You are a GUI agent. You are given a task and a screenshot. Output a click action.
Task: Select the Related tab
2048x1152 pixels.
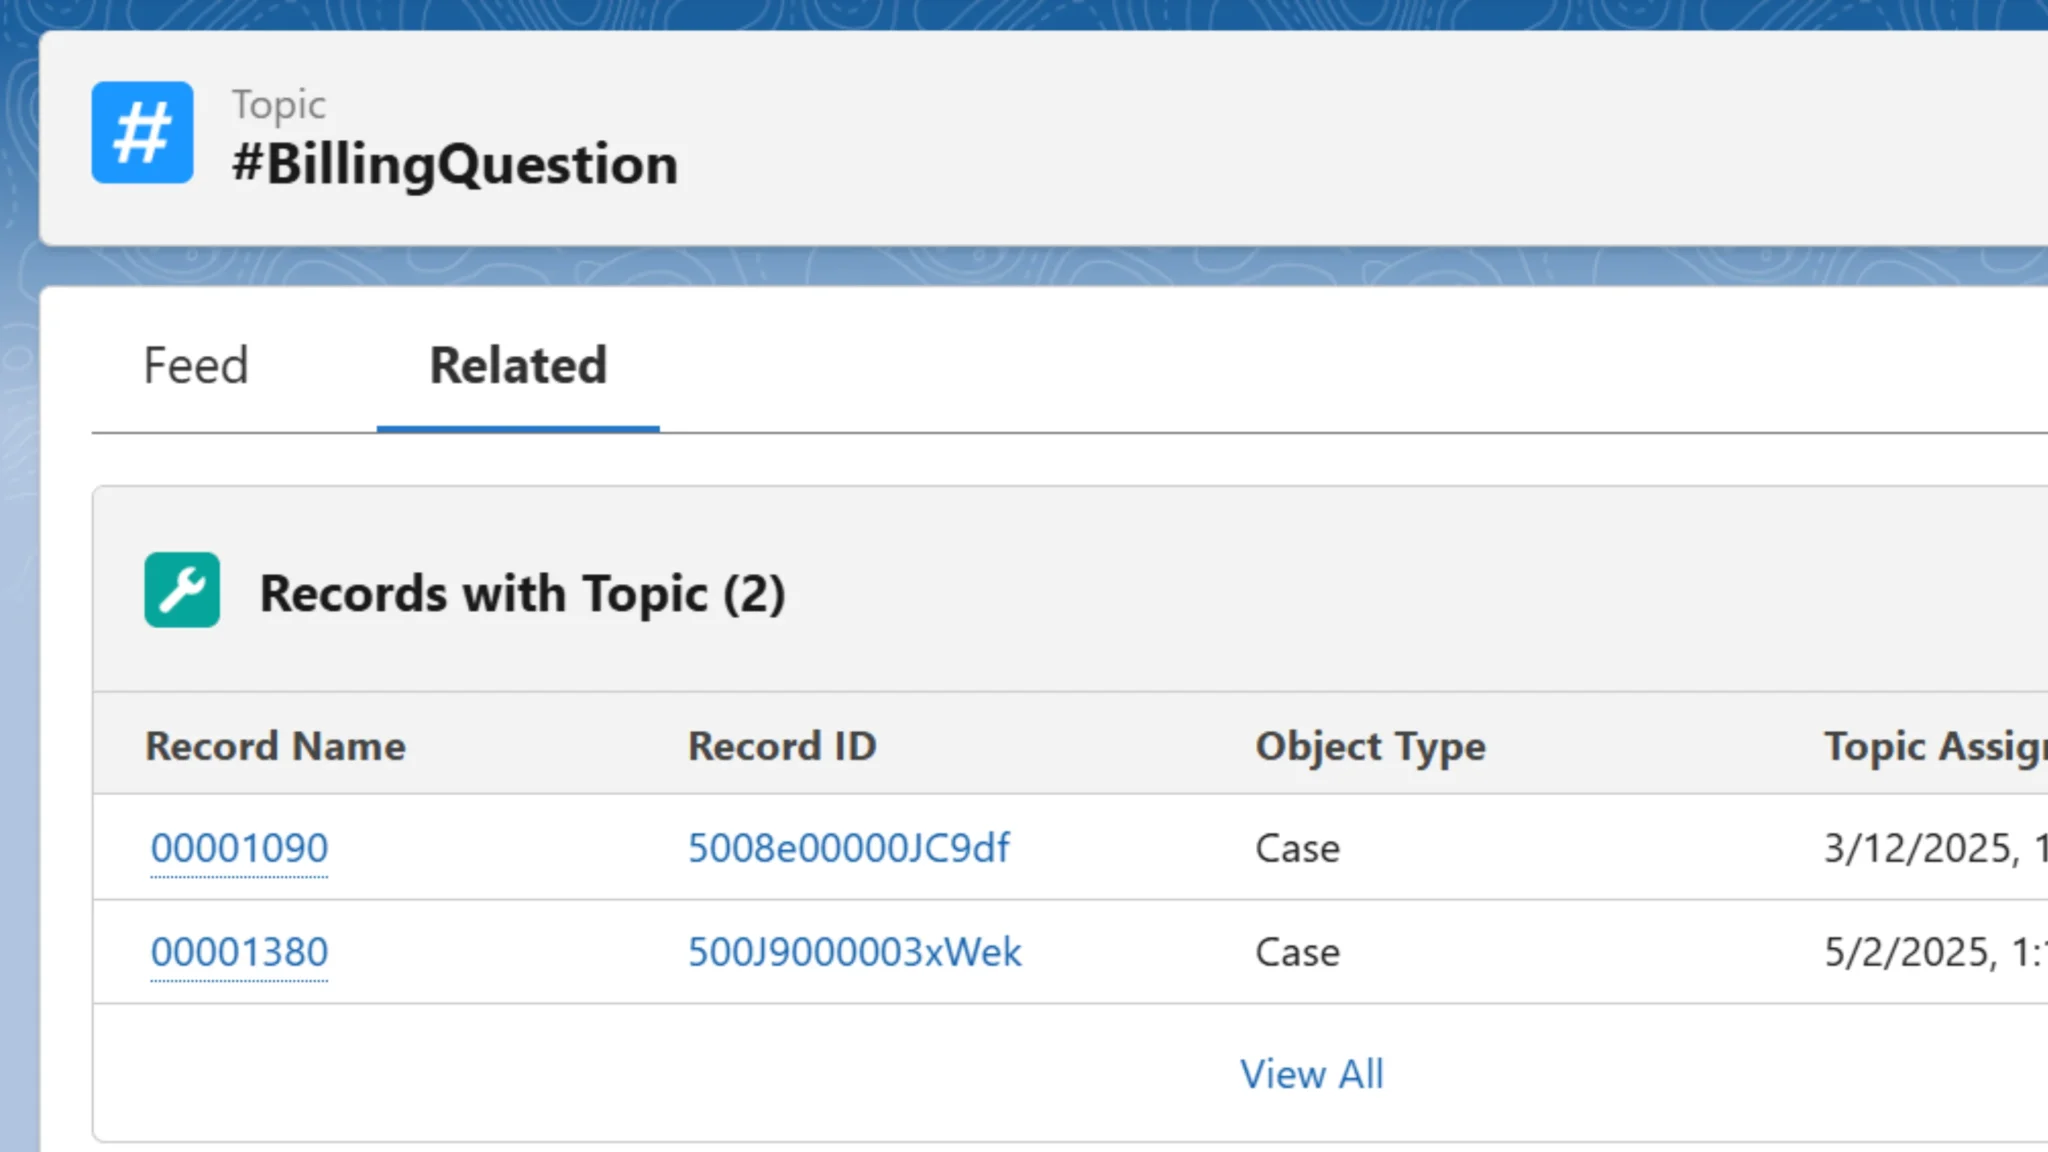point(518,365)
